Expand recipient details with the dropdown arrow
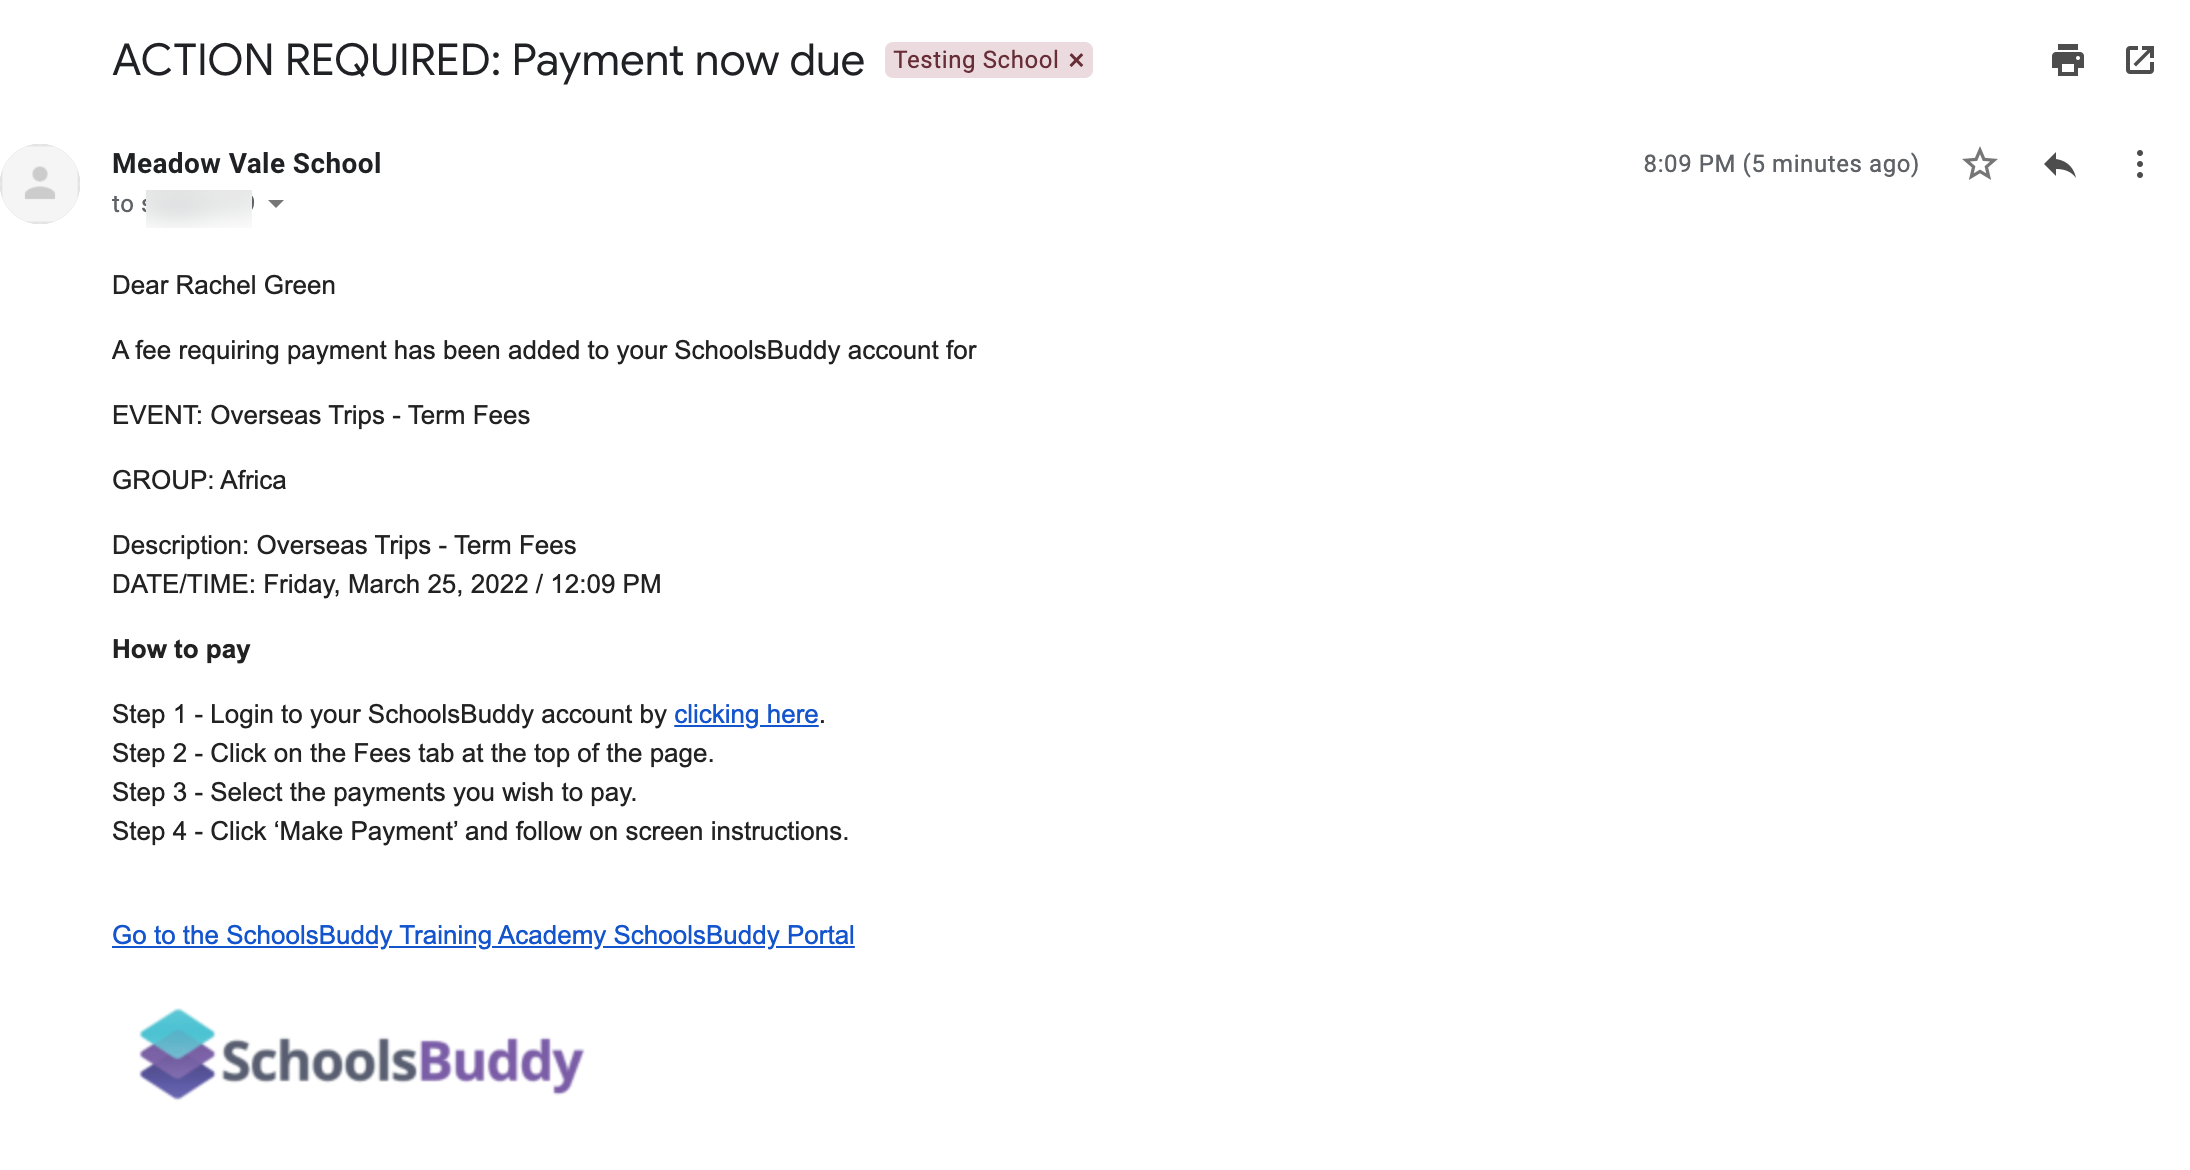Viewport: 2190px width, 1170px height. (x=276, y=204)
